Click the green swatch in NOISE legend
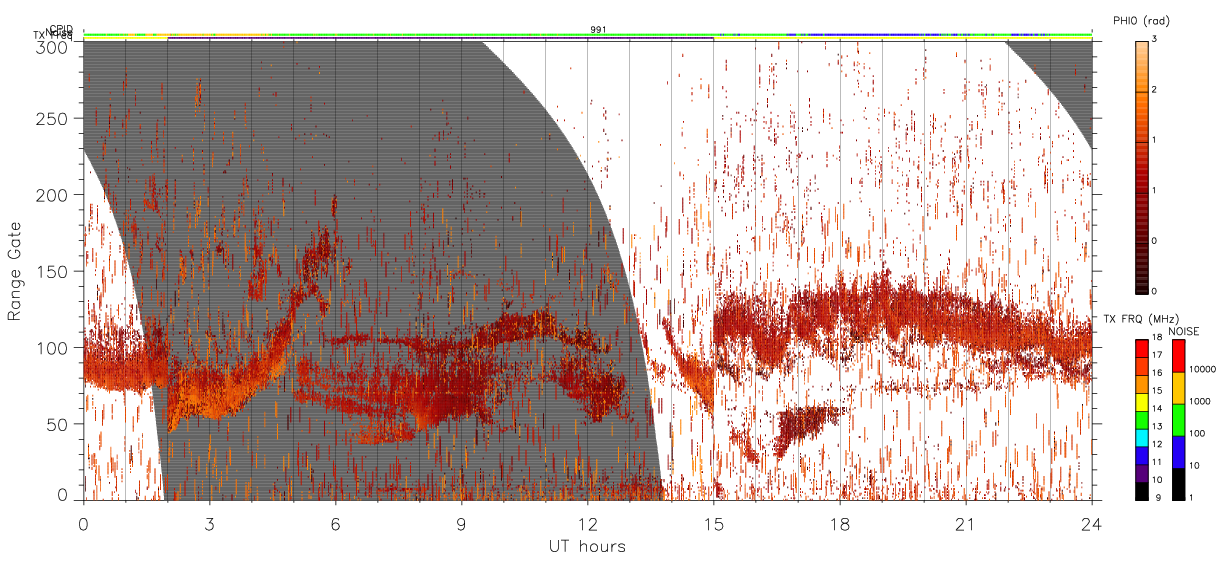Viewport: 1228px width, 567px height. coord(1177,418)
